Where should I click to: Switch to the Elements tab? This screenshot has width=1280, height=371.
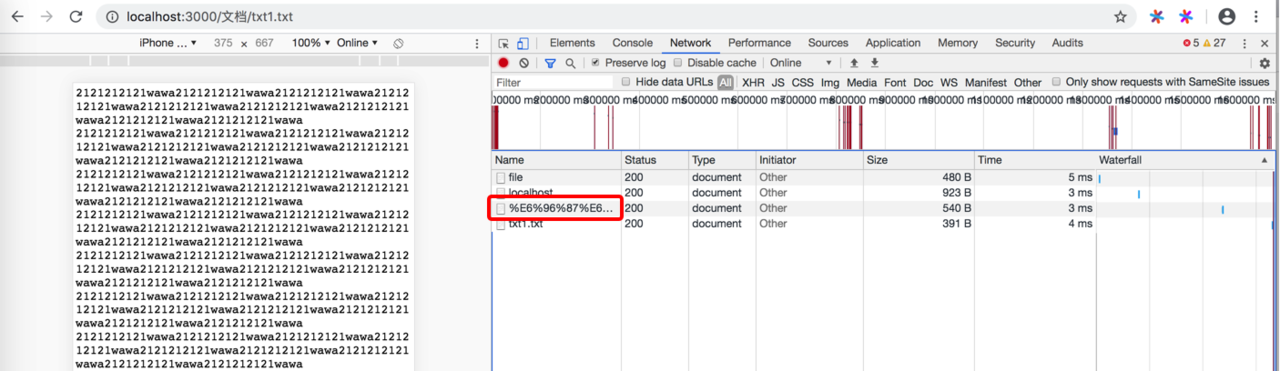[572, 43]
